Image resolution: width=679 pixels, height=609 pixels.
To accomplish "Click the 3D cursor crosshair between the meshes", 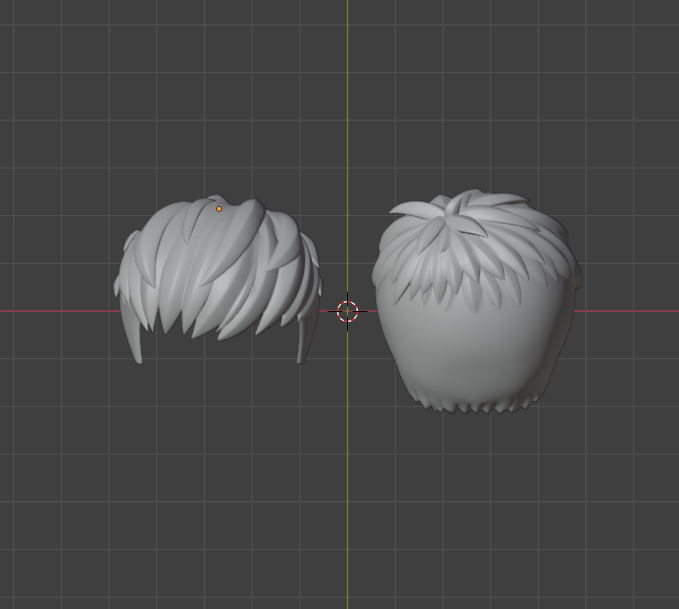I will pyautogui.click(x=347, y=311).
